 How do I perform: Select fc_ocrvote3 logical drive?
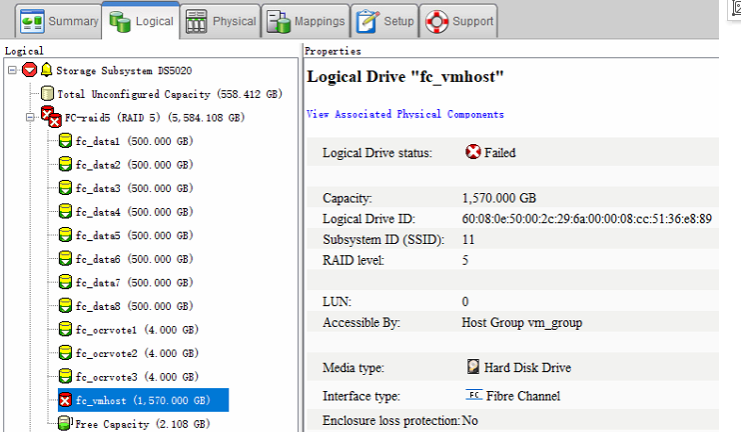coord(136,377)
